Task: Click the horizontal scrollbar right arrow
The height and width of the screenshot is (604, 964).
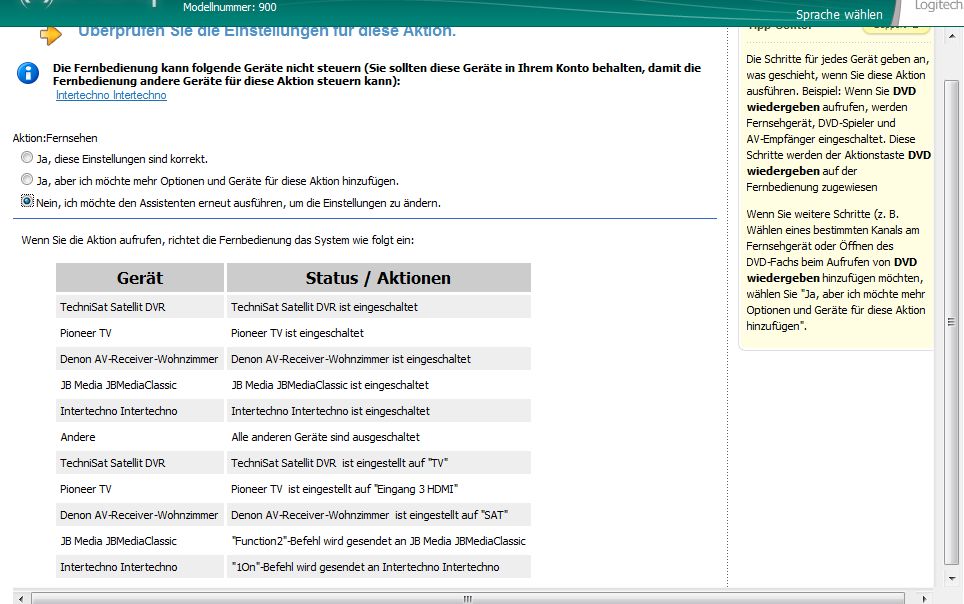Action: coord(923,597)
